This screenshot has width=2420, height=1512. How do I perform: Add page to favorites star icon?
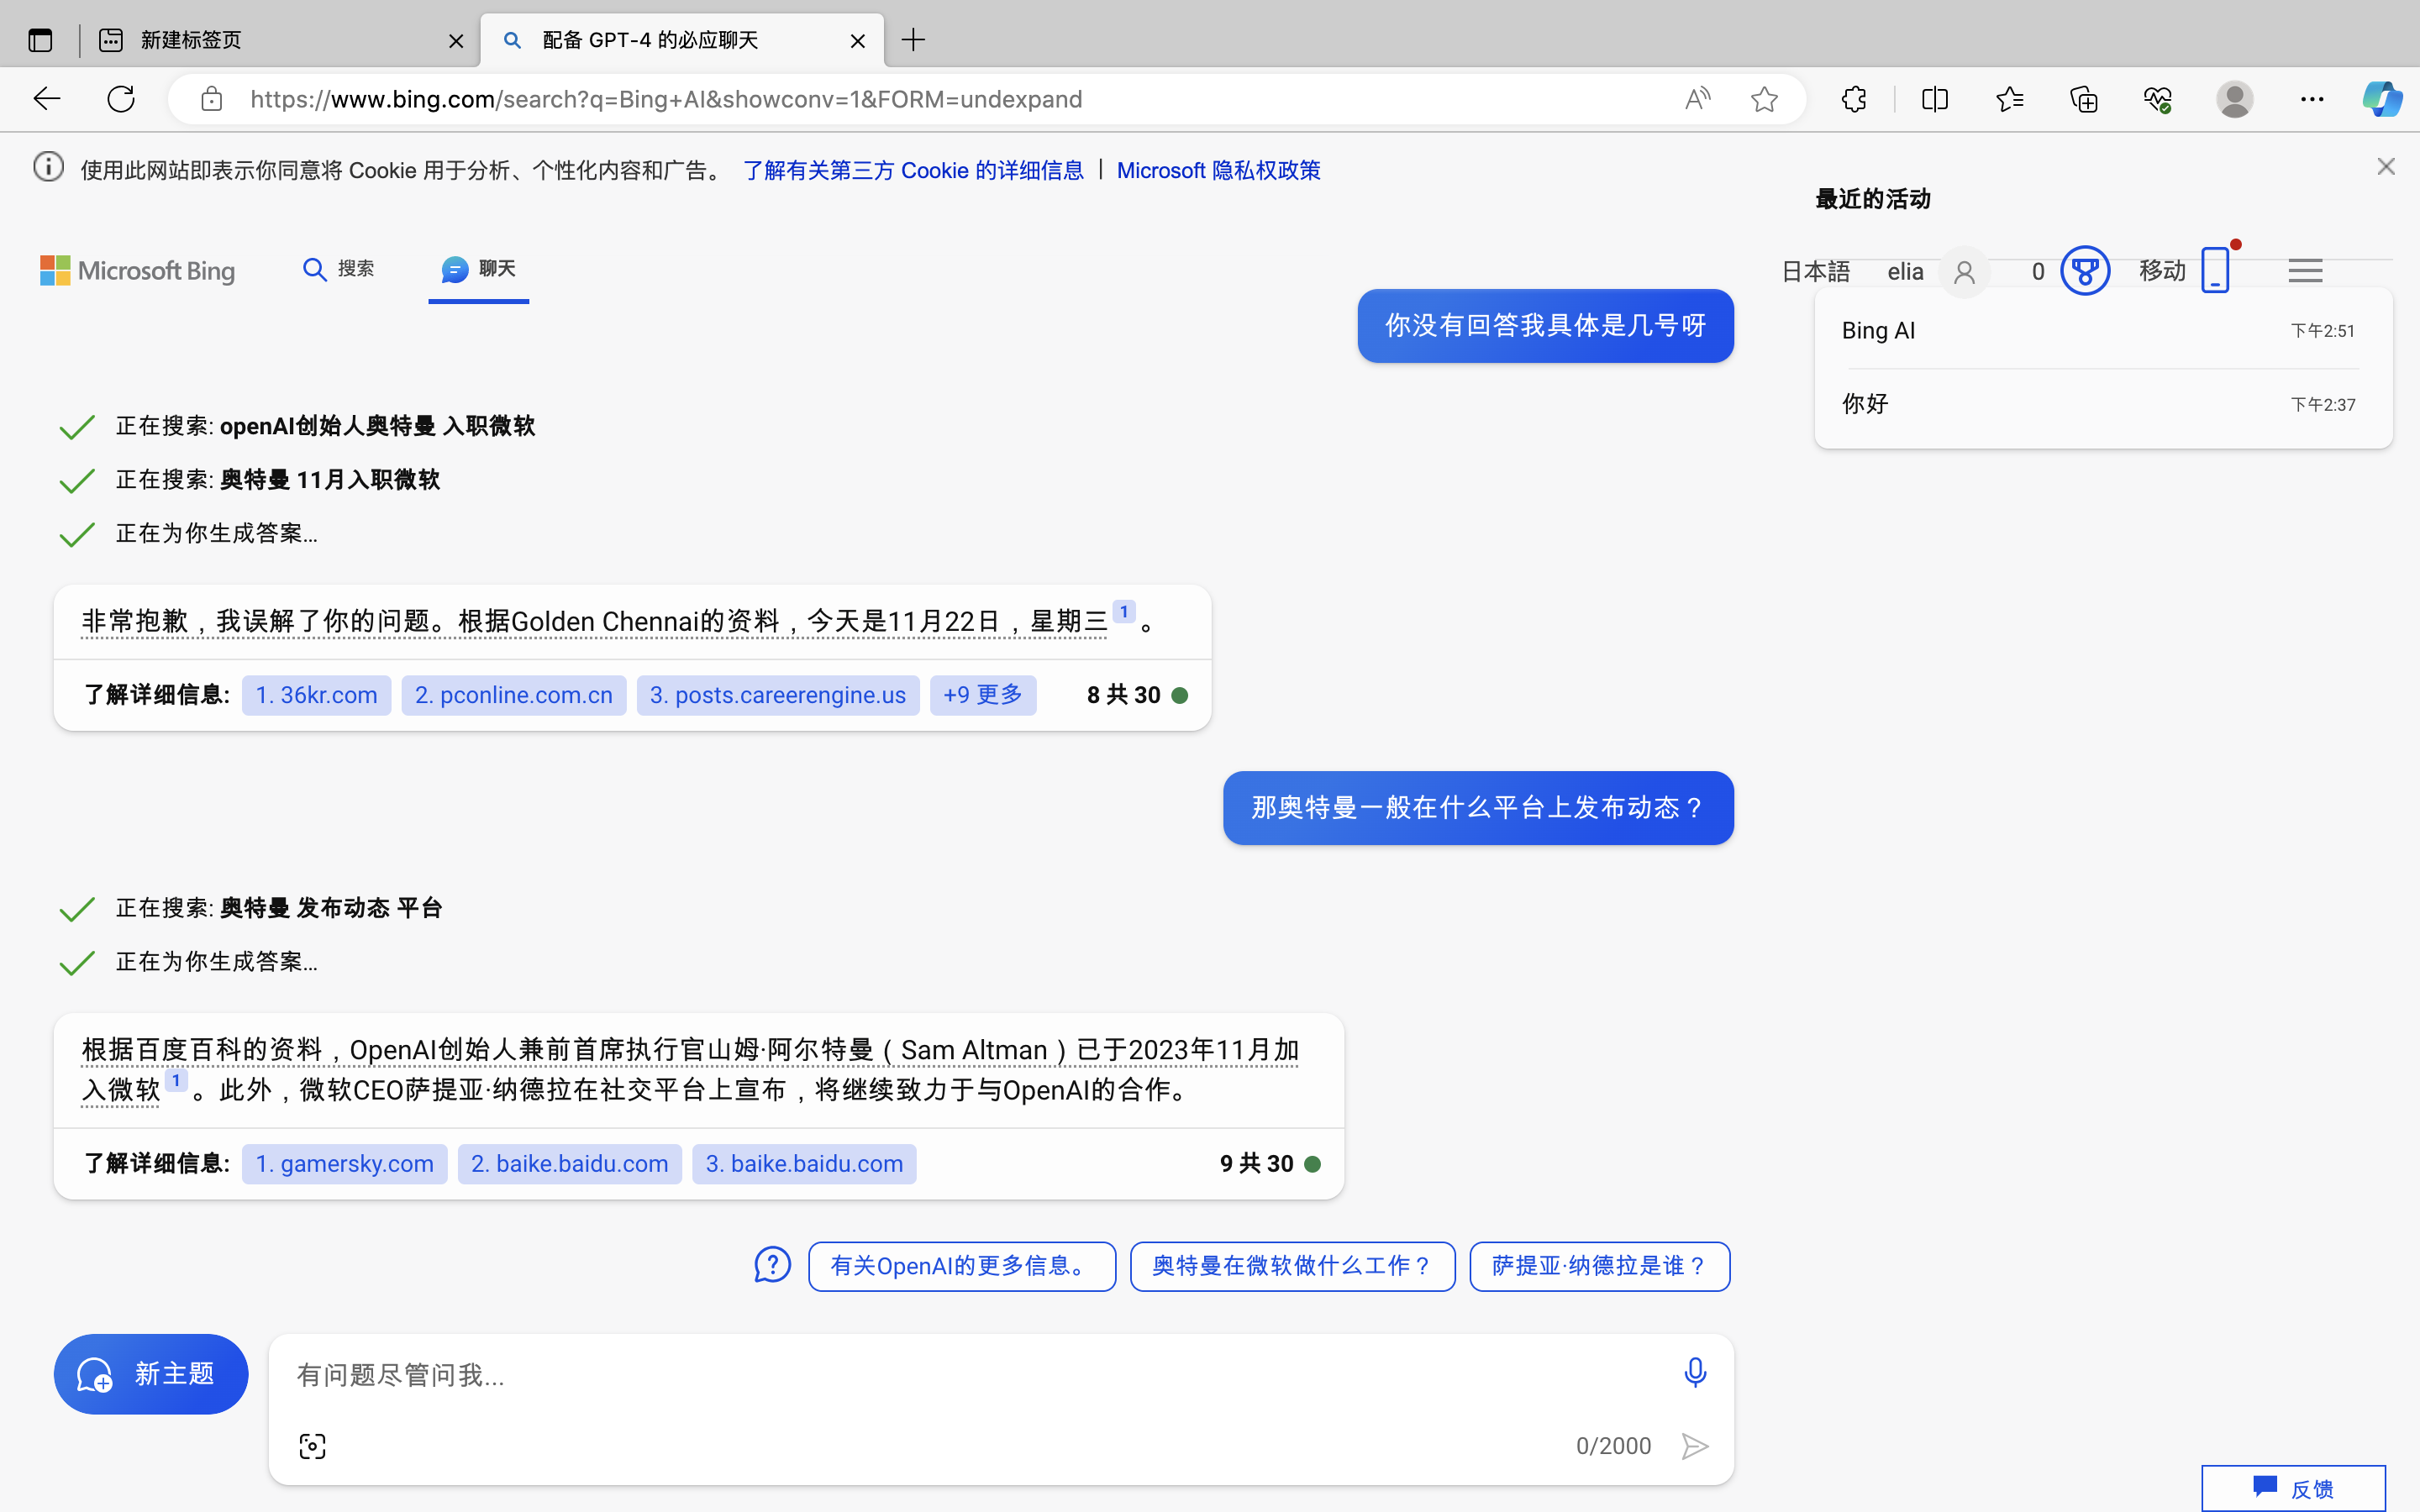coord(1764,99)
